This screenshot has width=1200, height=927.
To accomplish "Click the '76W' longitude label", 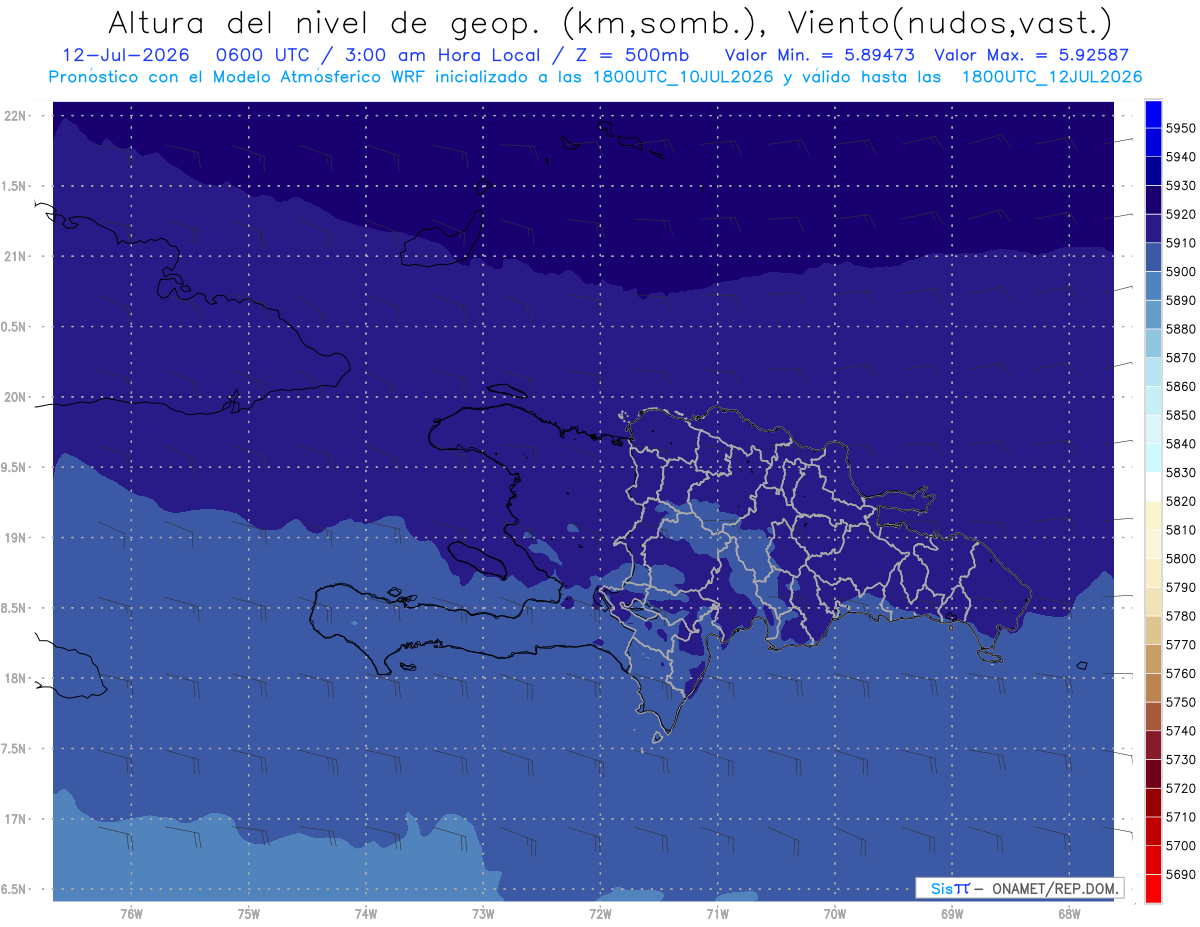I will click(x=131, y=913).
